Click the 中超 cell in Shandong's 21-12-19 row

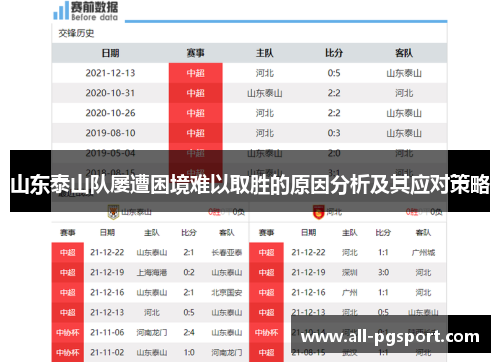68,273
